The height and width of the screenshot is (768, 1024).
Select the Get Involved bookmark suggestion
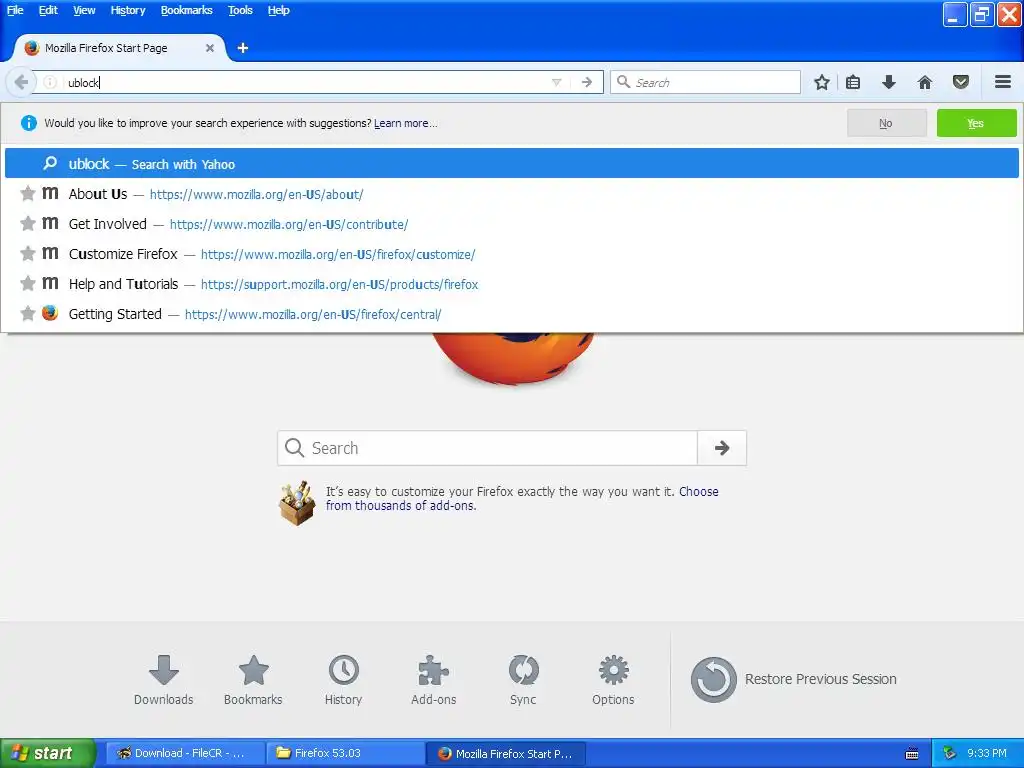coord(511,224)
